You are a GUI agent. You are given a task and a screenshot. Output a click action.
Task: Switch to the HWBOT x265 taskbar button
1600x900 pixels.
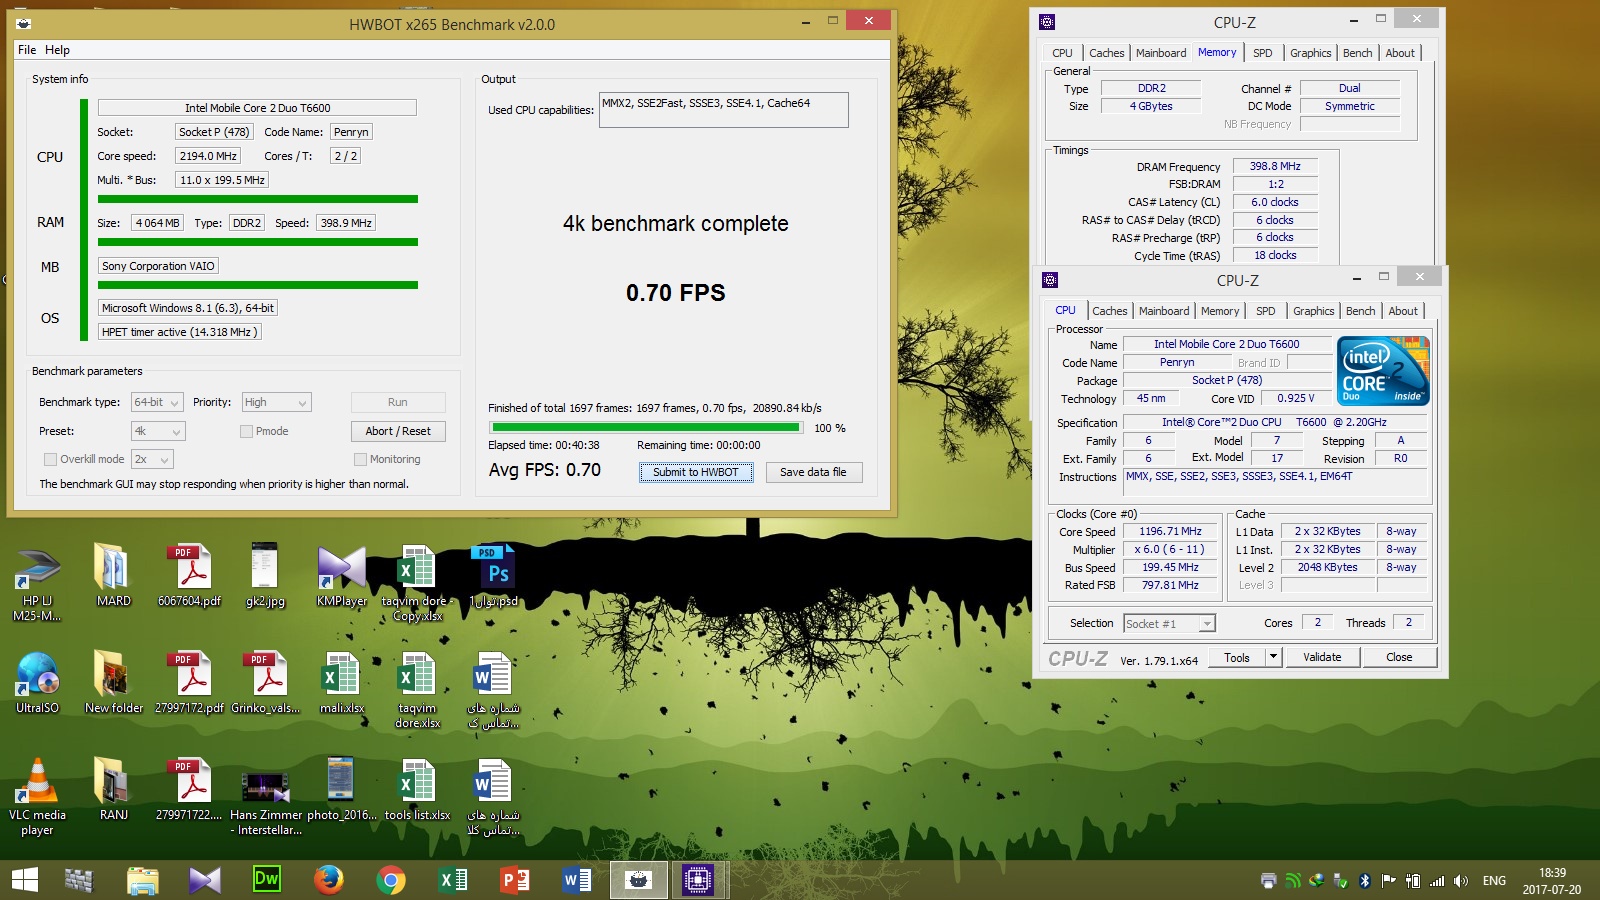click(639, 880)
